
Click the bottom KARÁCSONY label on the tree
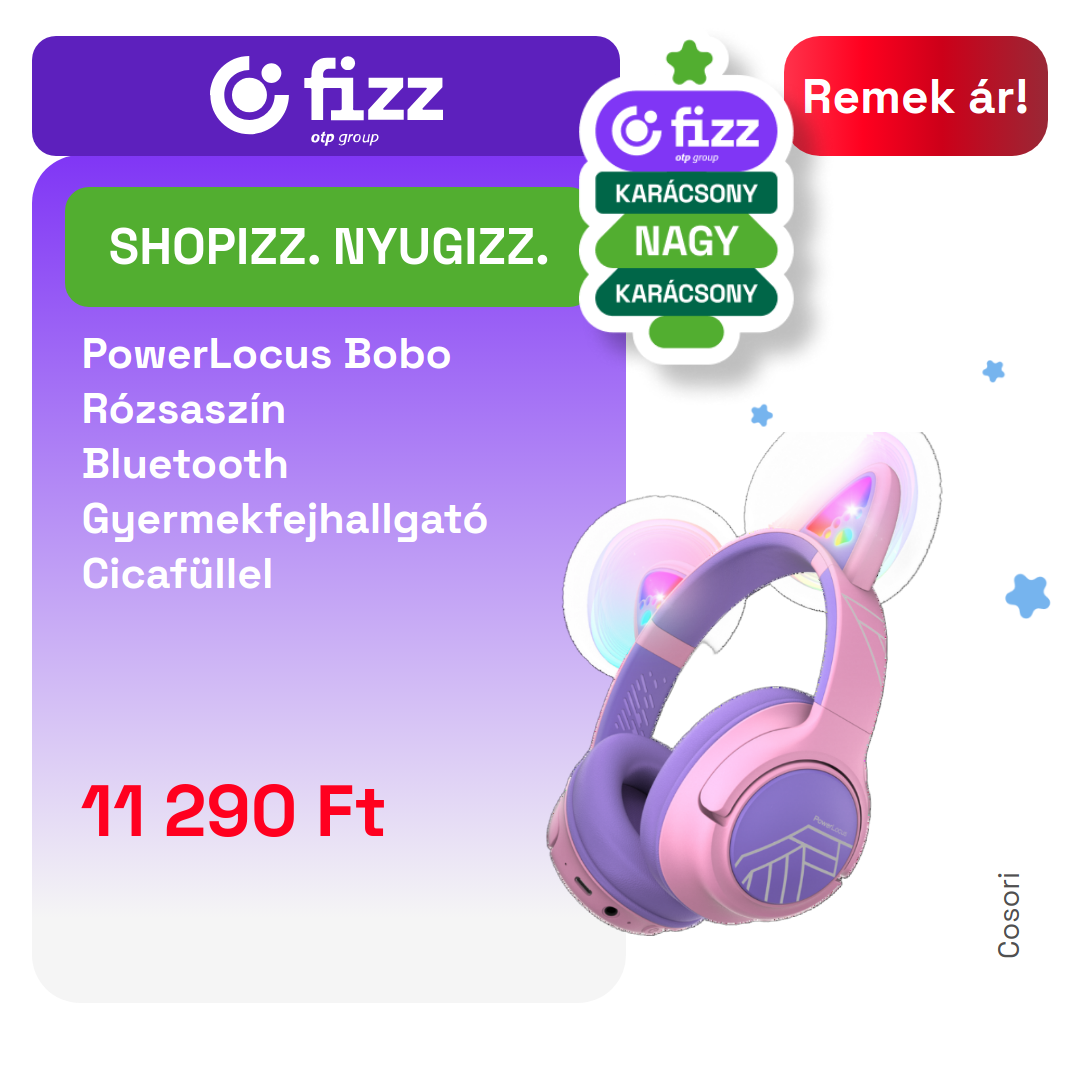(x=686, y=293)
